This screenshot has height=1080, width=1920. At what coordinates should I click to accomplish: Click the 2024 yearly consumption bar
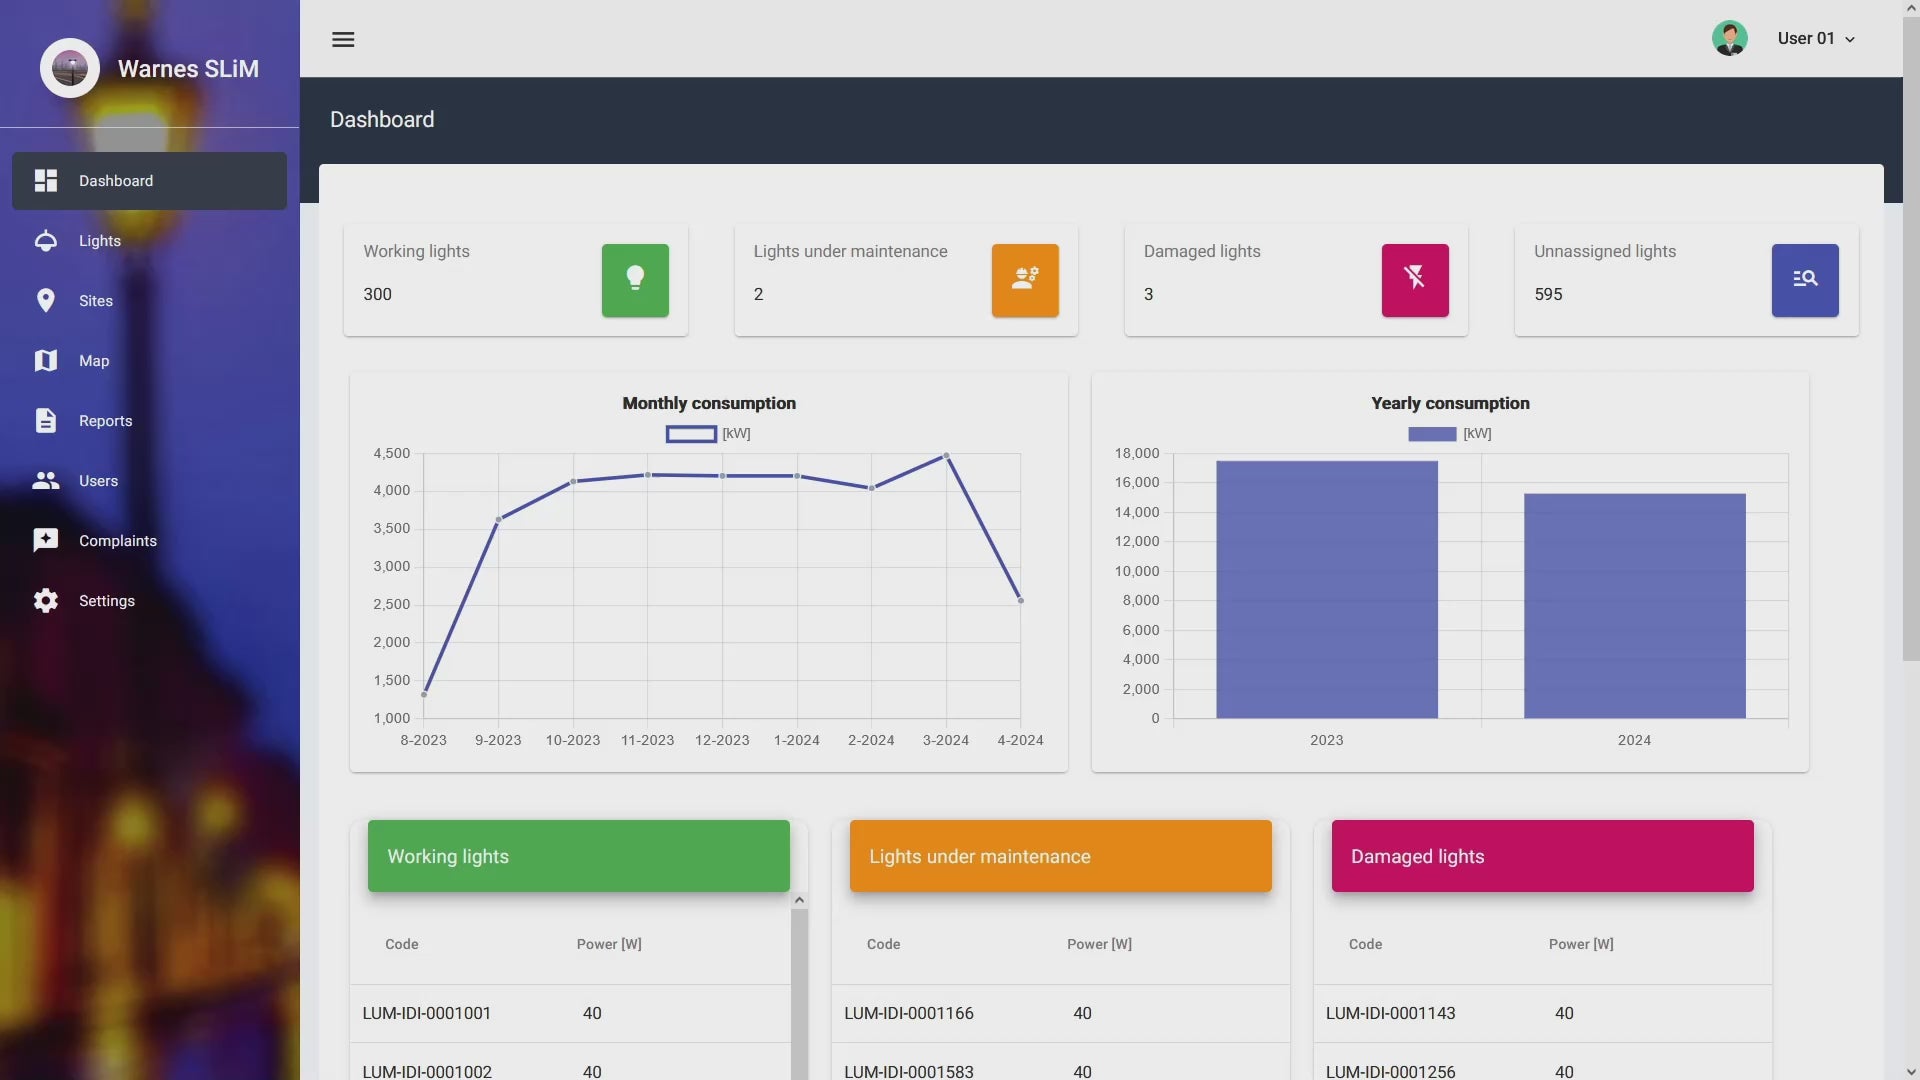click(1635, 606)
